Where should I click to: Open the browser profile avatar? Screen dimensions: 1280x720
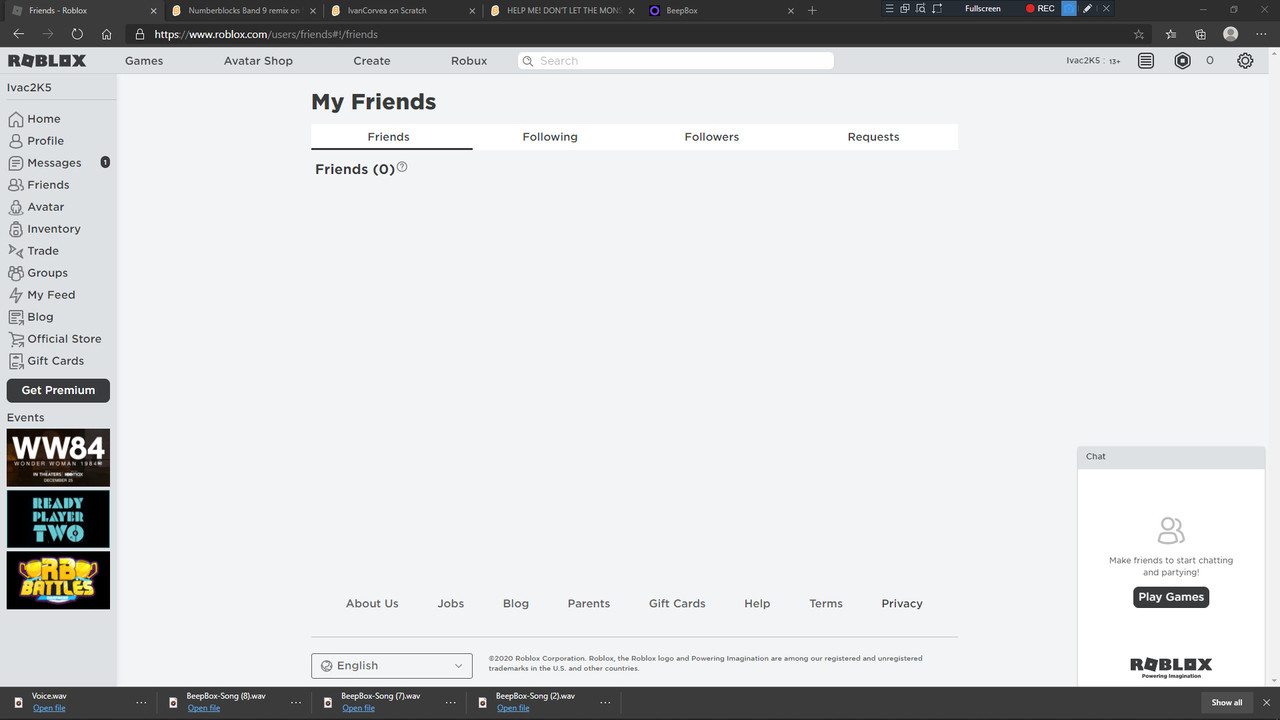point(1231,34)
